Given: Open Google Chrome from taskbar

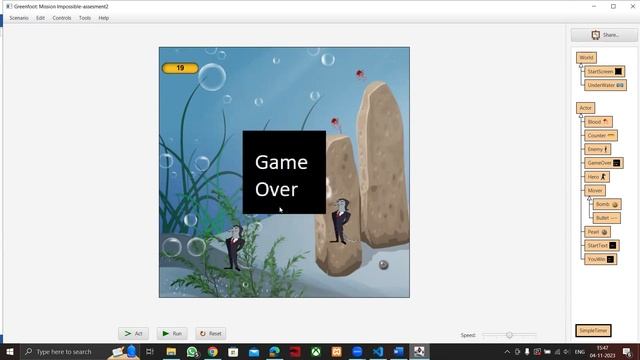Looking at the screenshot, I should point(213,352).
